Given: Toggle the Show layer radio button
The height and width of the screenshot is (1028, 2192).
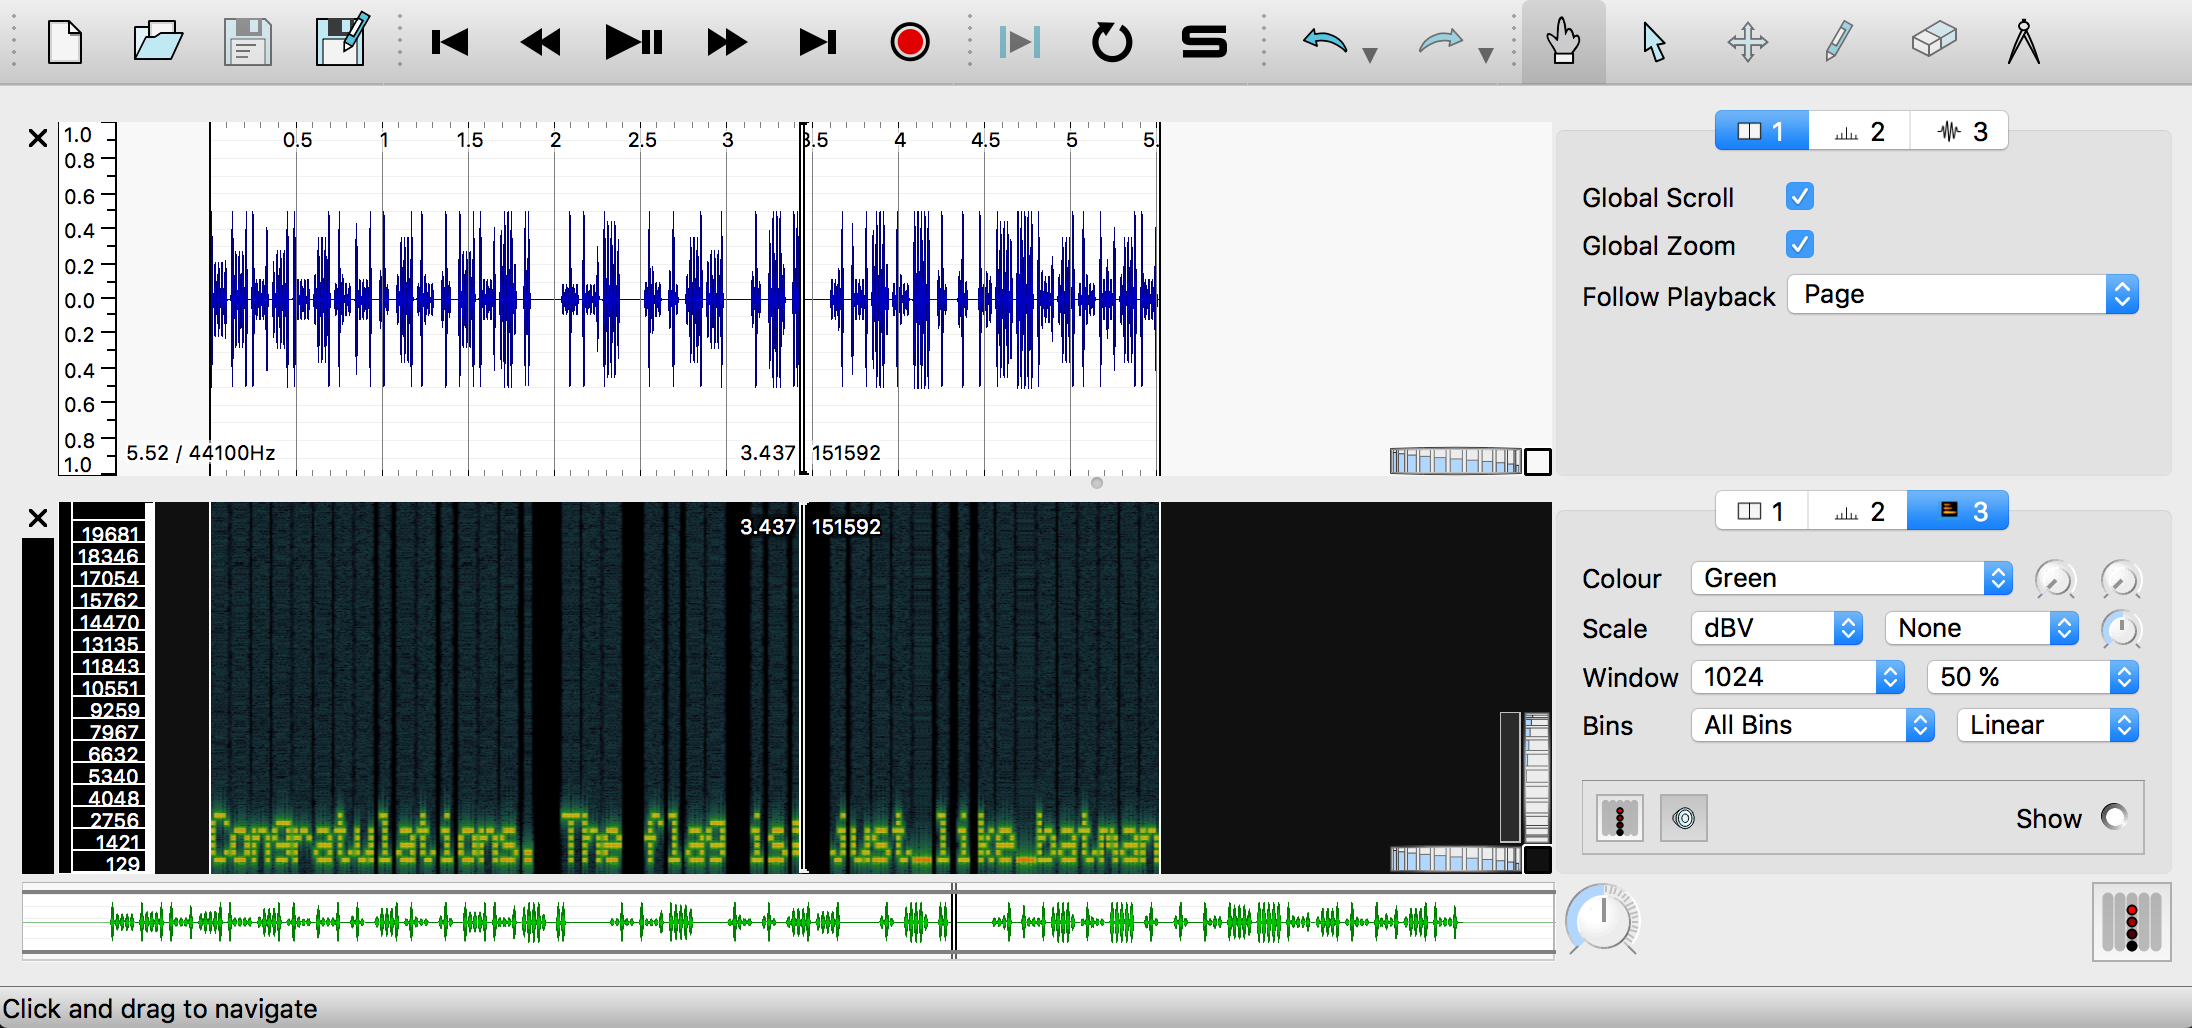Looking at the screenshot, I should (2114, 817).
